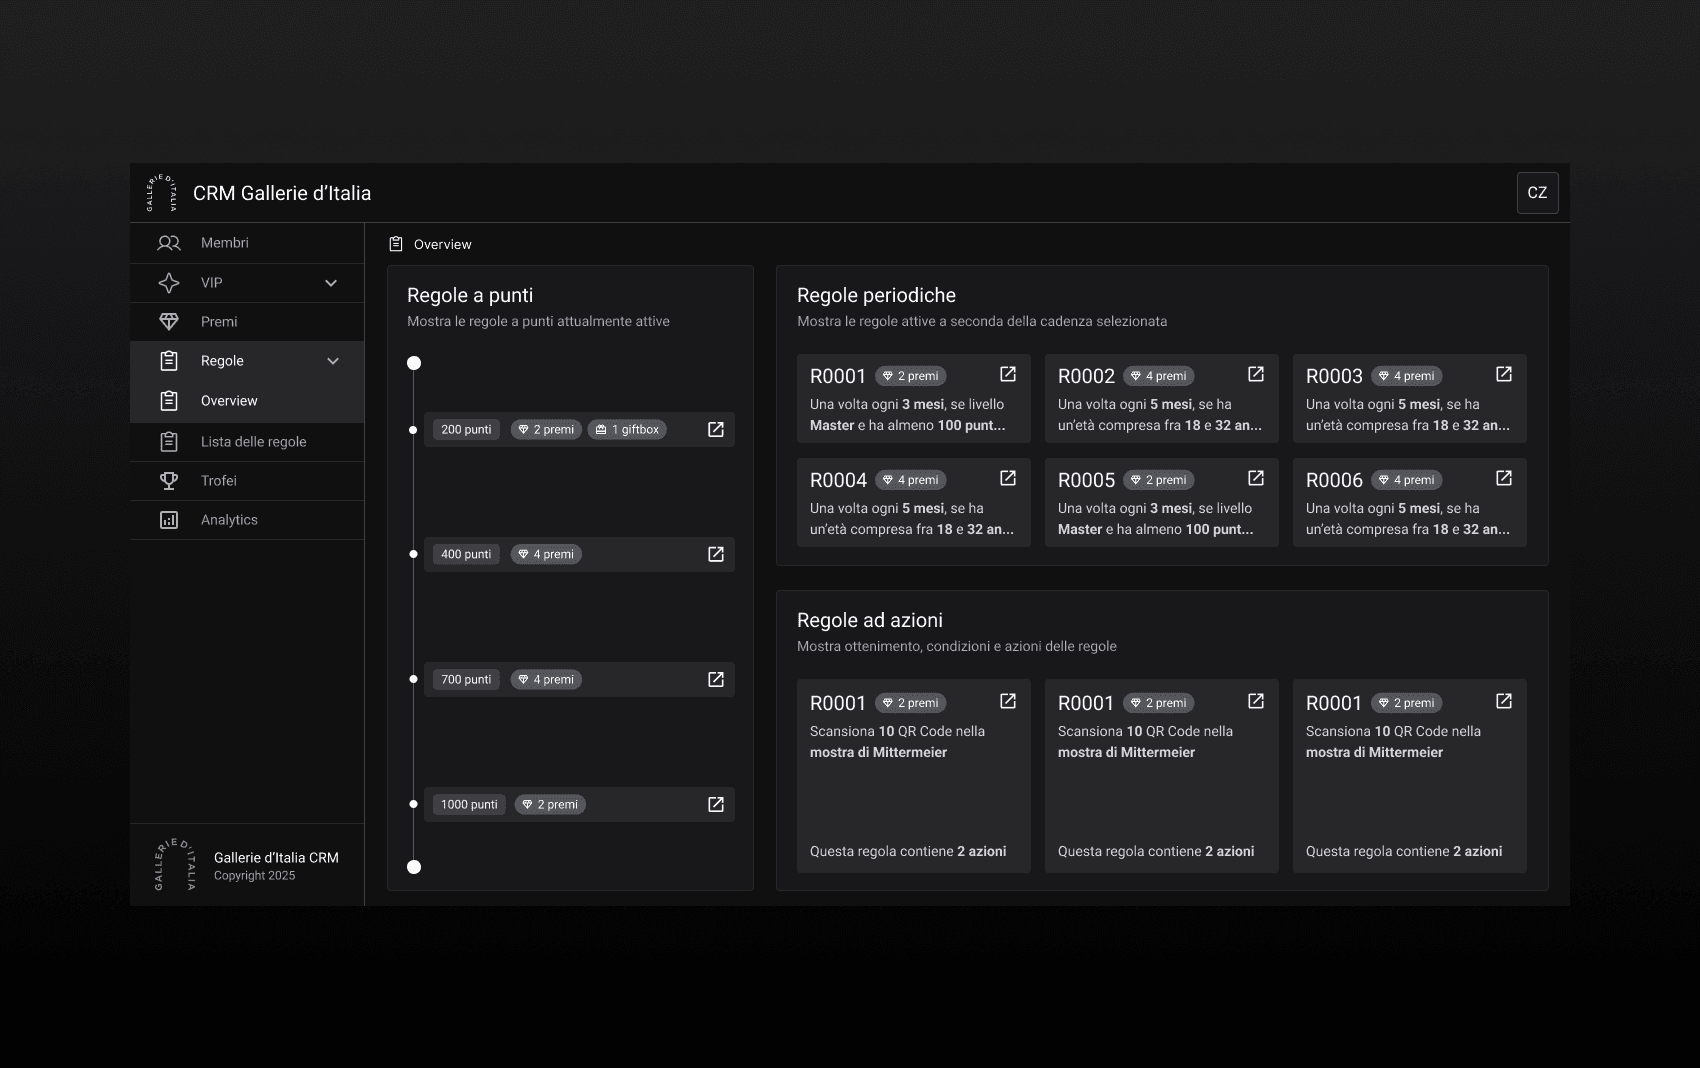Click the 4 premi badge on 400 punti row
1700x1068 pixels.
[546, 554]
